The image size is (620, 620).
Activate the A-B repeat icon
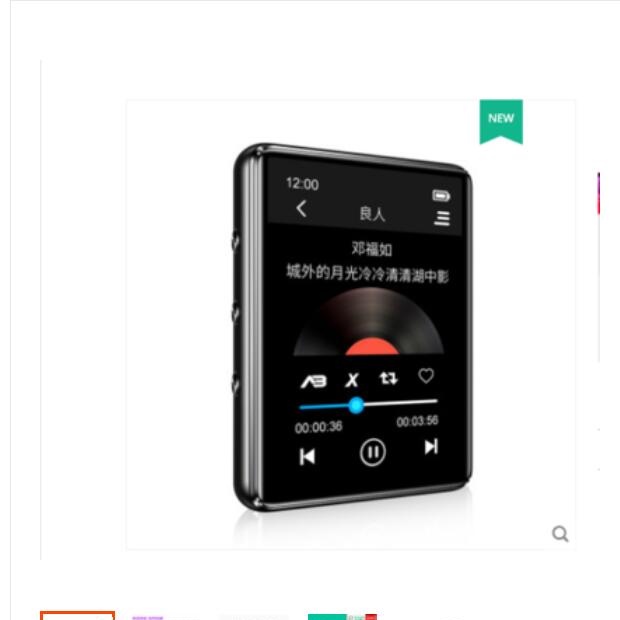[314, 381]
